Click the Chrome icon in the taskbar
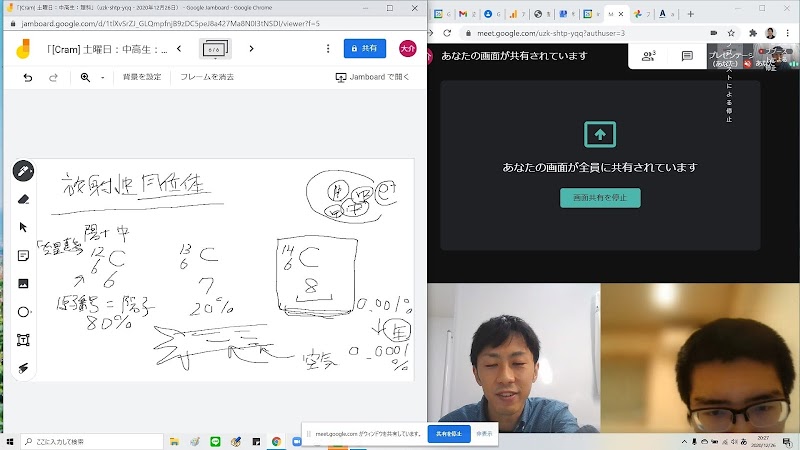The width and height of the screenshot is (800, 450). [x=276, y=441]
